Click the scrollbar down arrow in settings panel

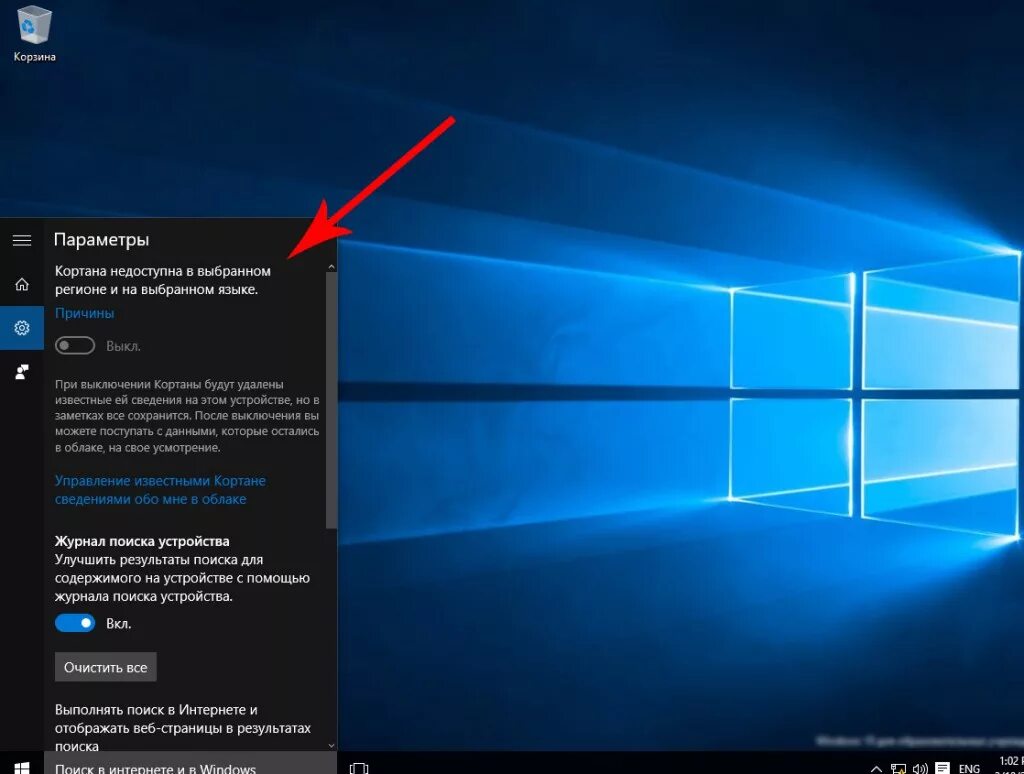331,745
